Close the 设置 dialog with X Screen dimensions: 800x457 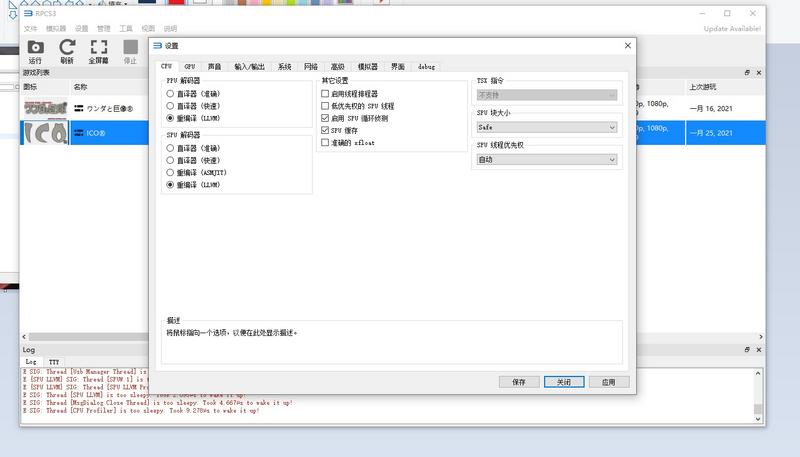[x=628, y=46]
